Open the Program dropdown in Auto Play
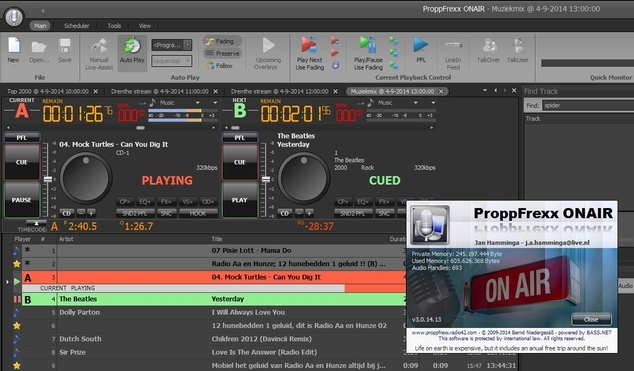The width and height of the screenshot is (634, 371). pyautogui.click(x=188, y=45)
